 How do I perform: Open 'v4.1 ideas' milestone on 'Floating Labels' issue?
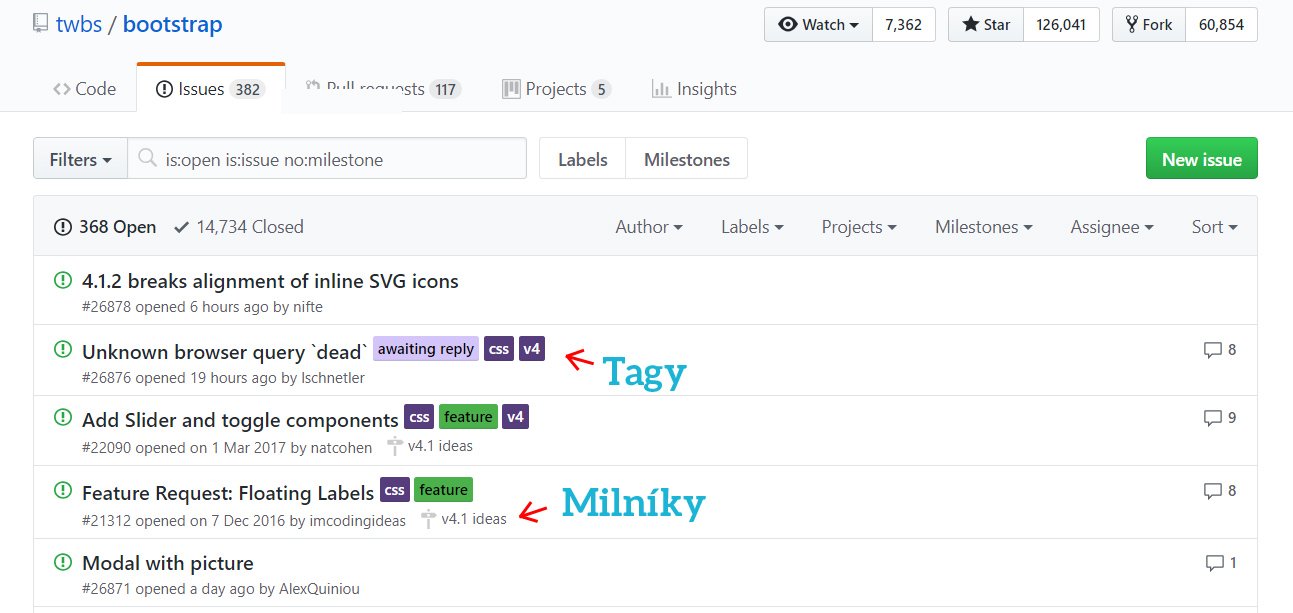pos(464,519)
